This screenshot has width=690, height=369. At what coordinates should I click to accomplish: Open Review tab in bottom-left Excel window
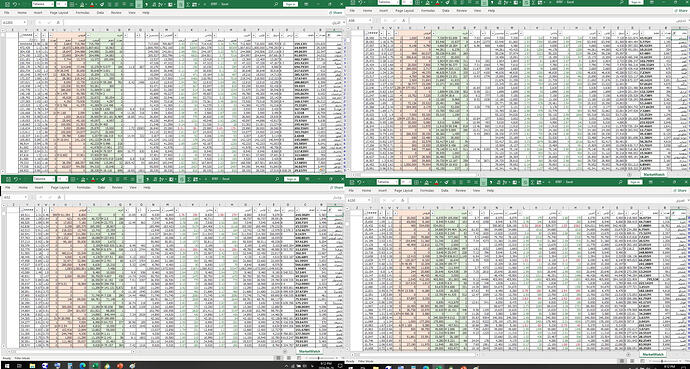117,187
